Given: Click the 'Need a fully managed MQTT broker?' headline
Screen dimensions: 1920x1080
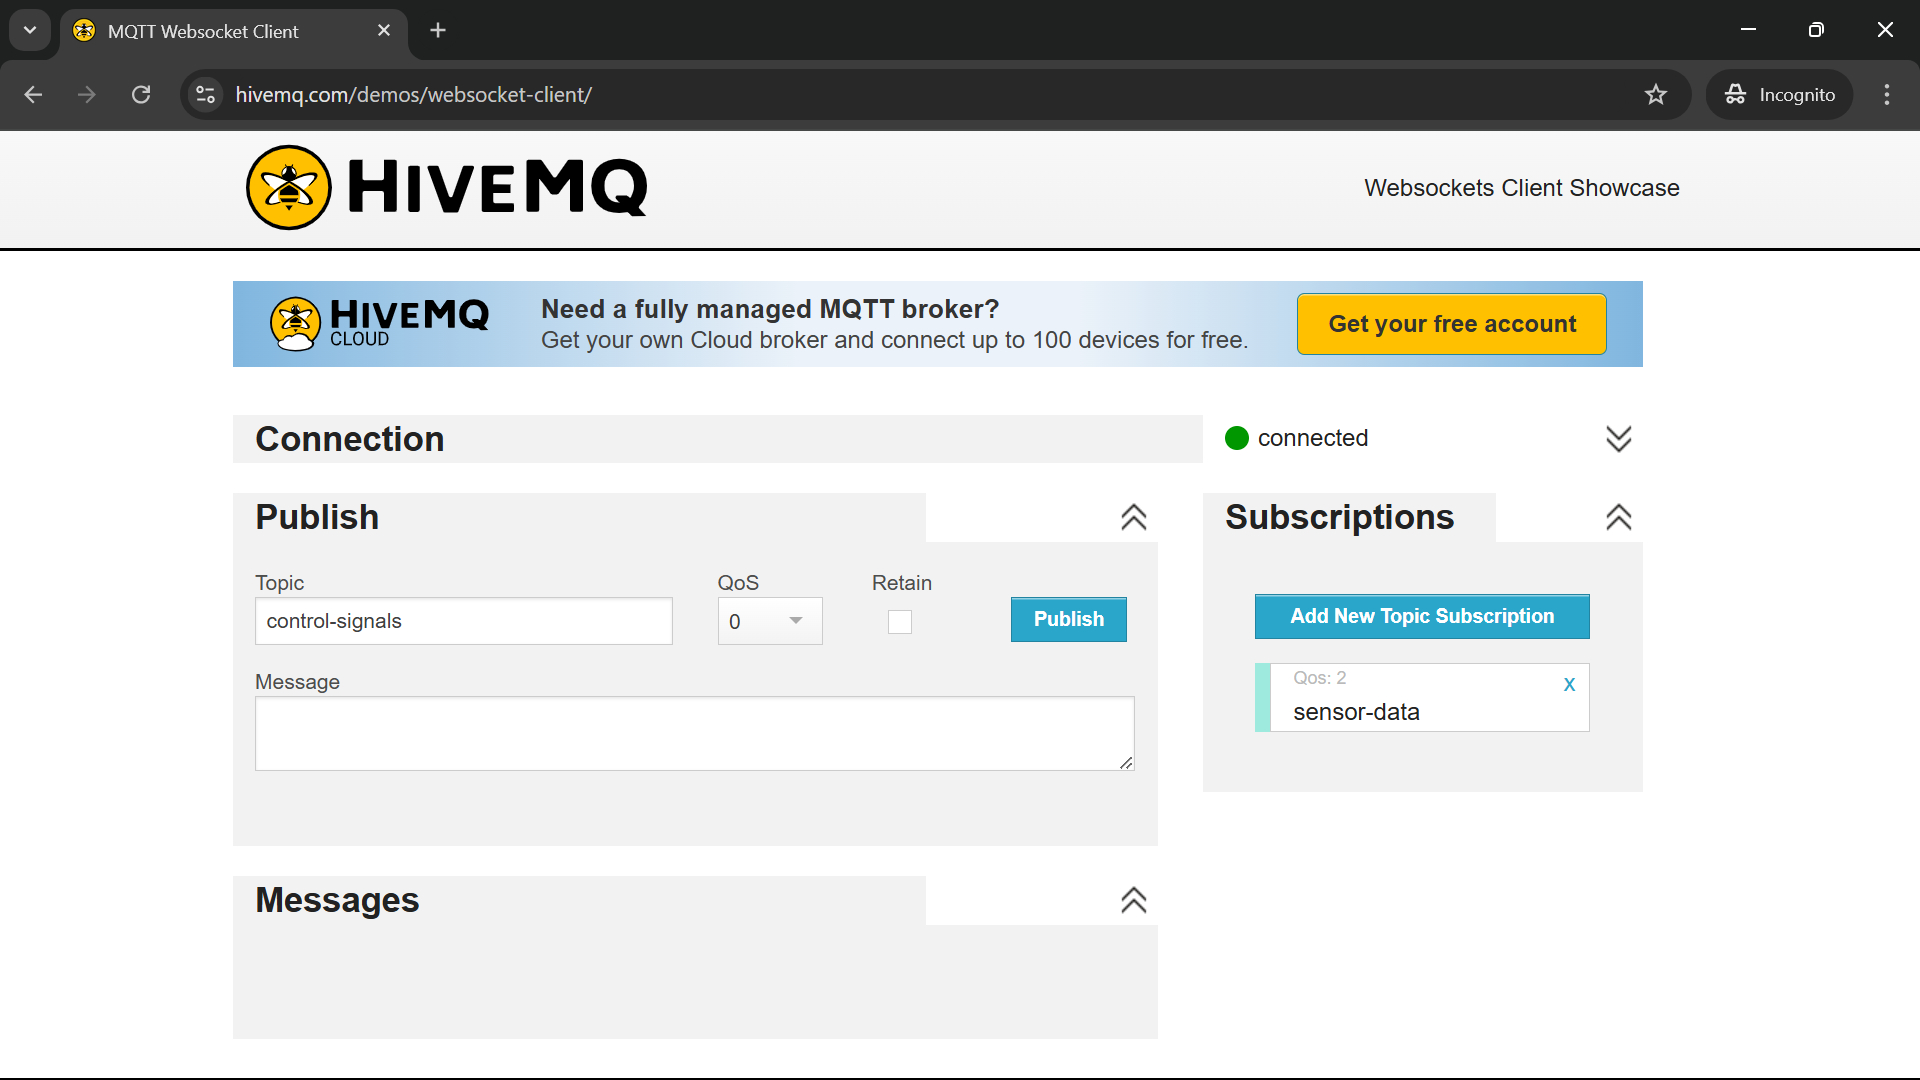Looking at the screenshot, I should [x=770, y=309].
